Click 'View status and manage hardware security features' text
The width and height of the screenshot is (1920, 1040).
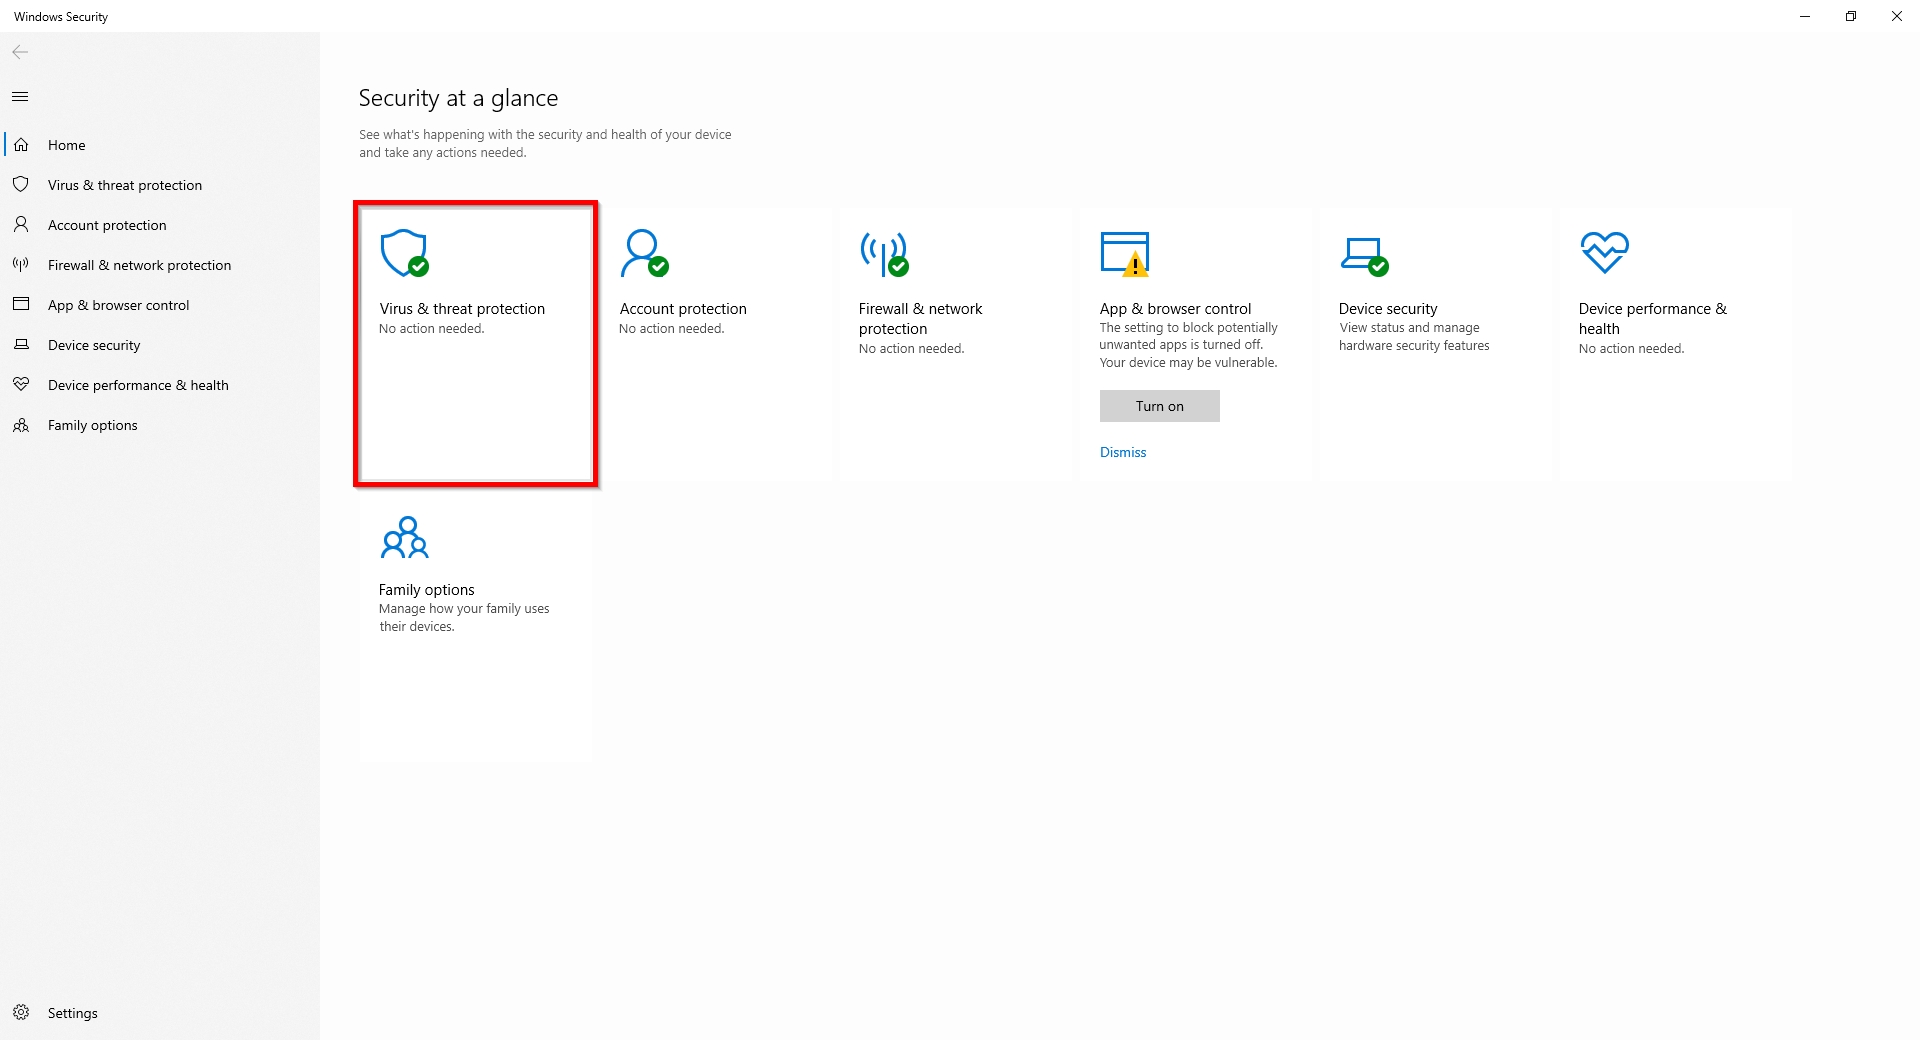pos(1414,336)
